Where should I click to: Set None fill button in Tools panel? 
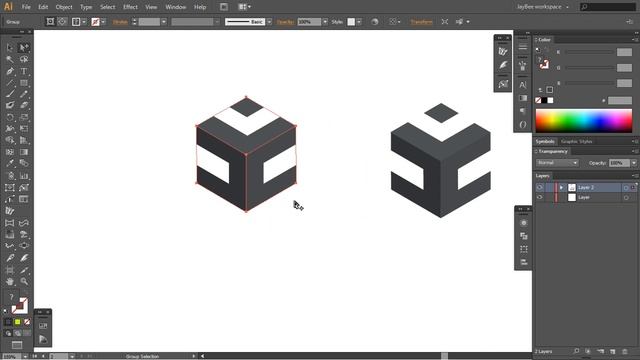27,322
